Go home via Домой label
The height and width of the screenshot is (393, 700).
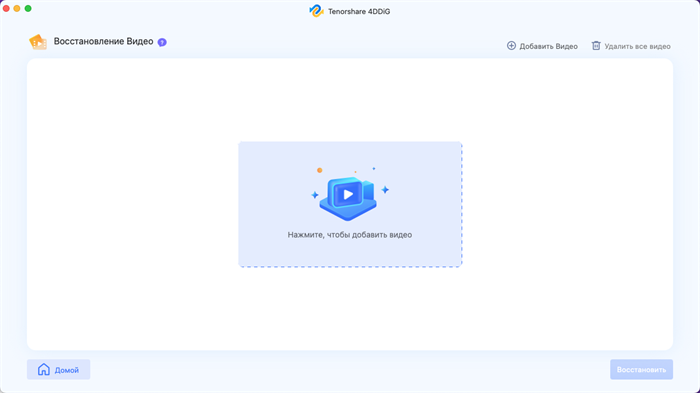[67, 370]
